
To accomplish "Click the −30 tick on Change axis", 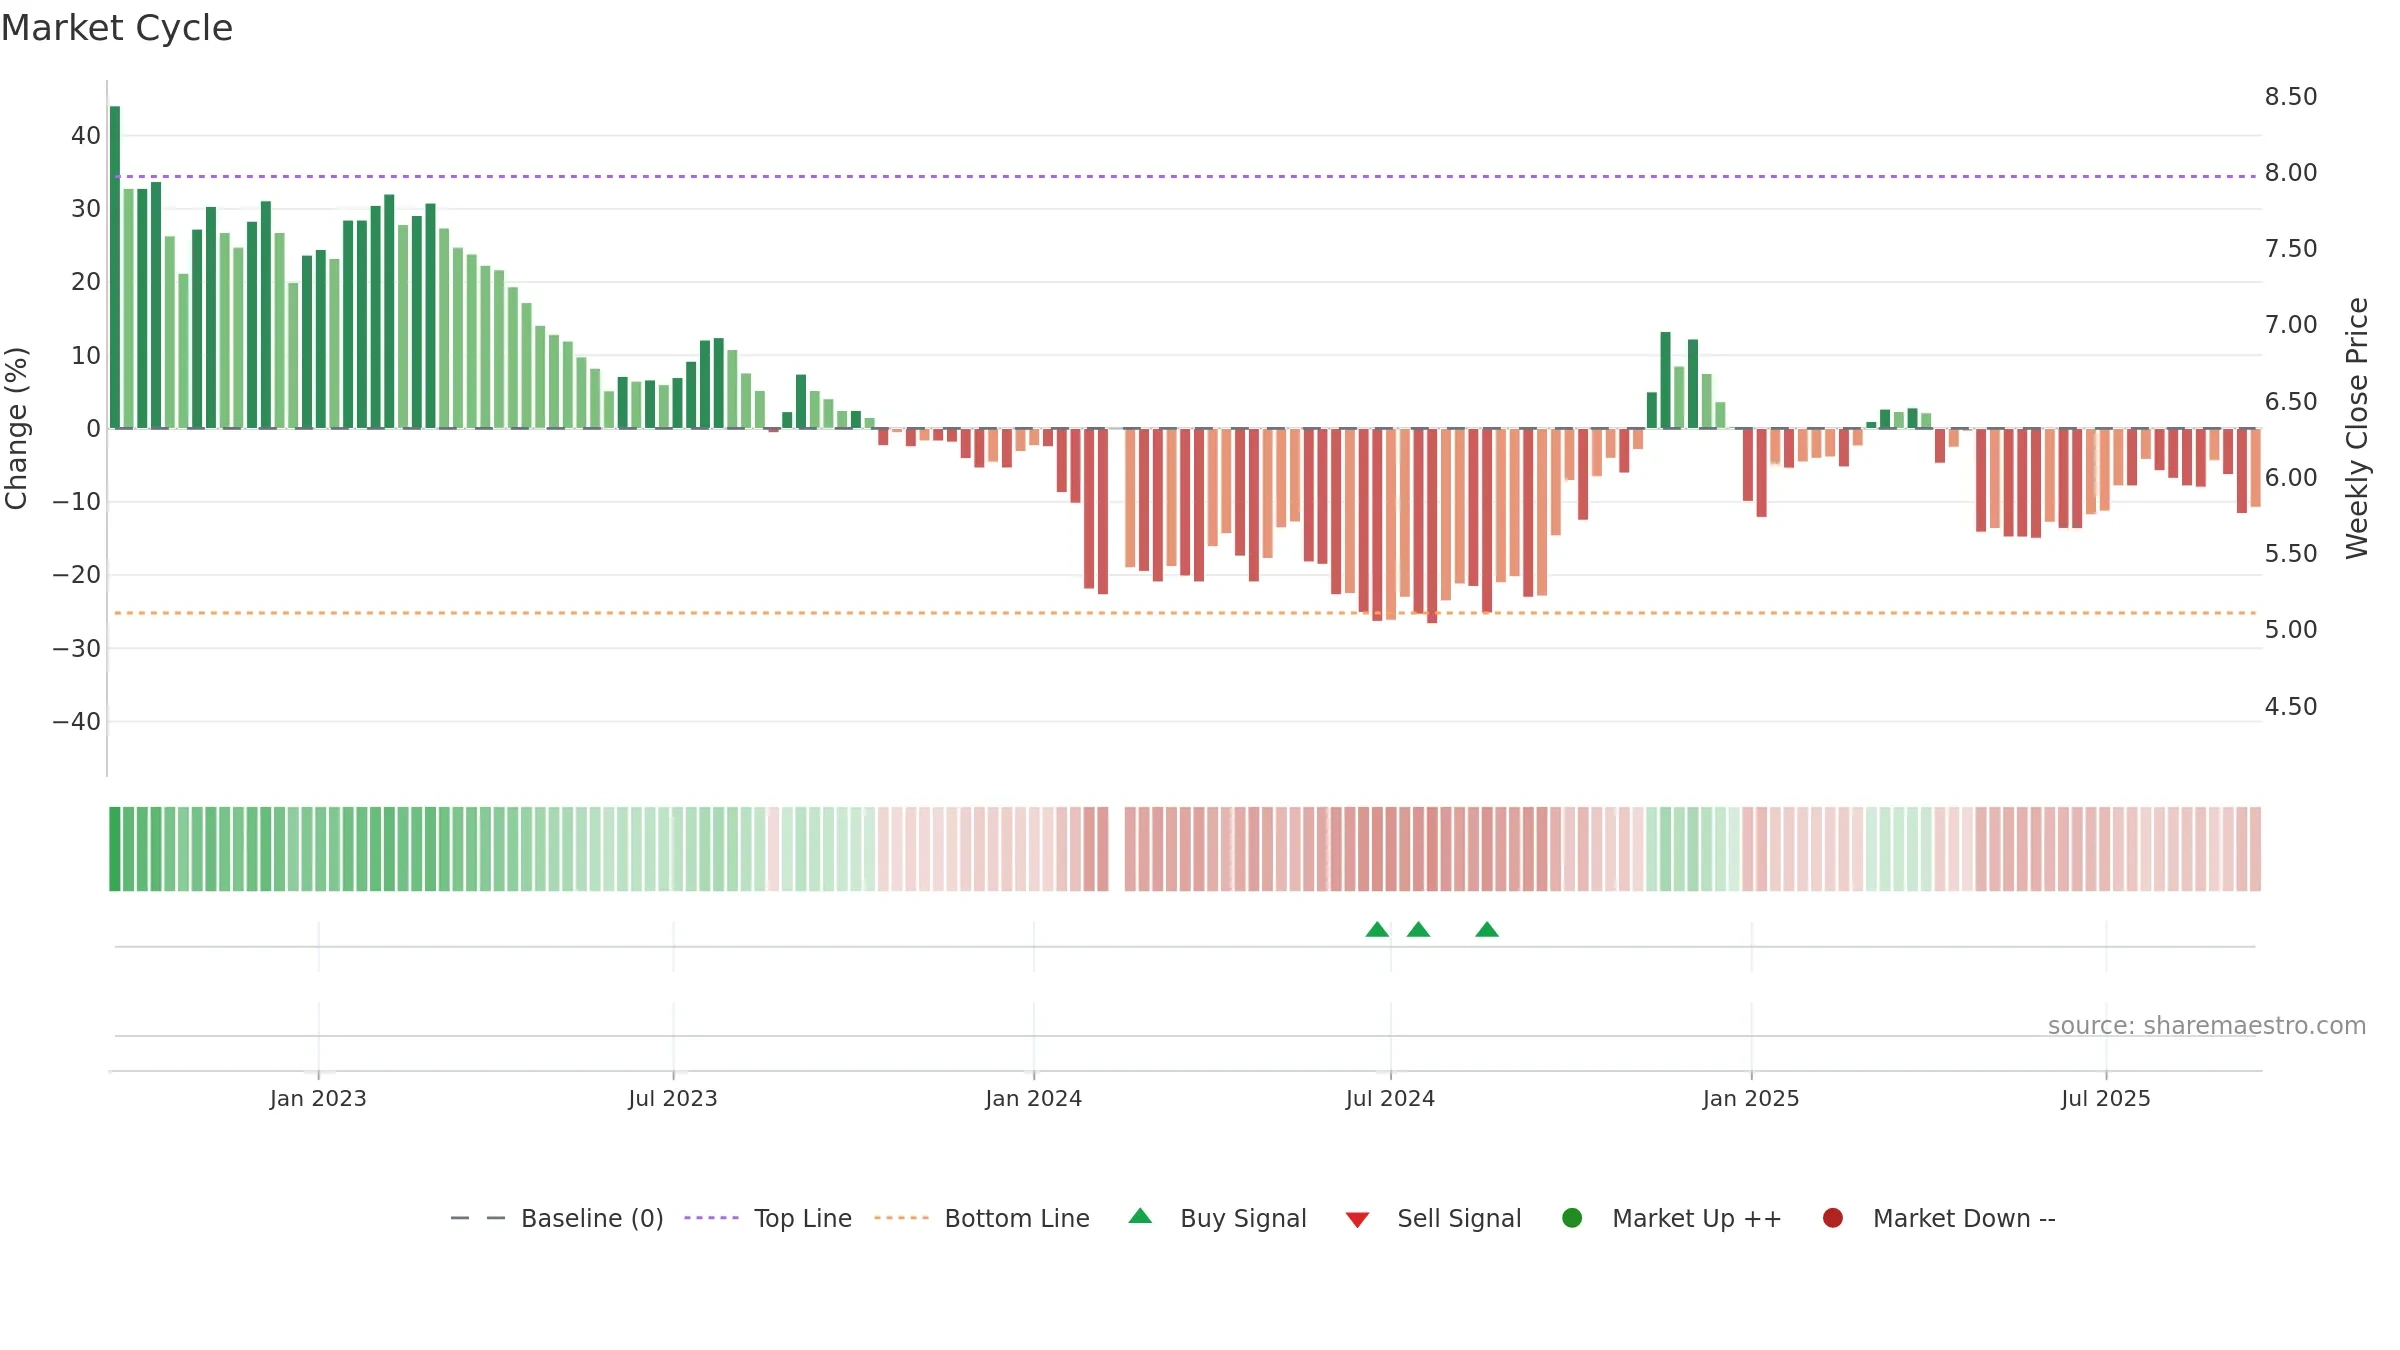I will click(x=76, y=648).
